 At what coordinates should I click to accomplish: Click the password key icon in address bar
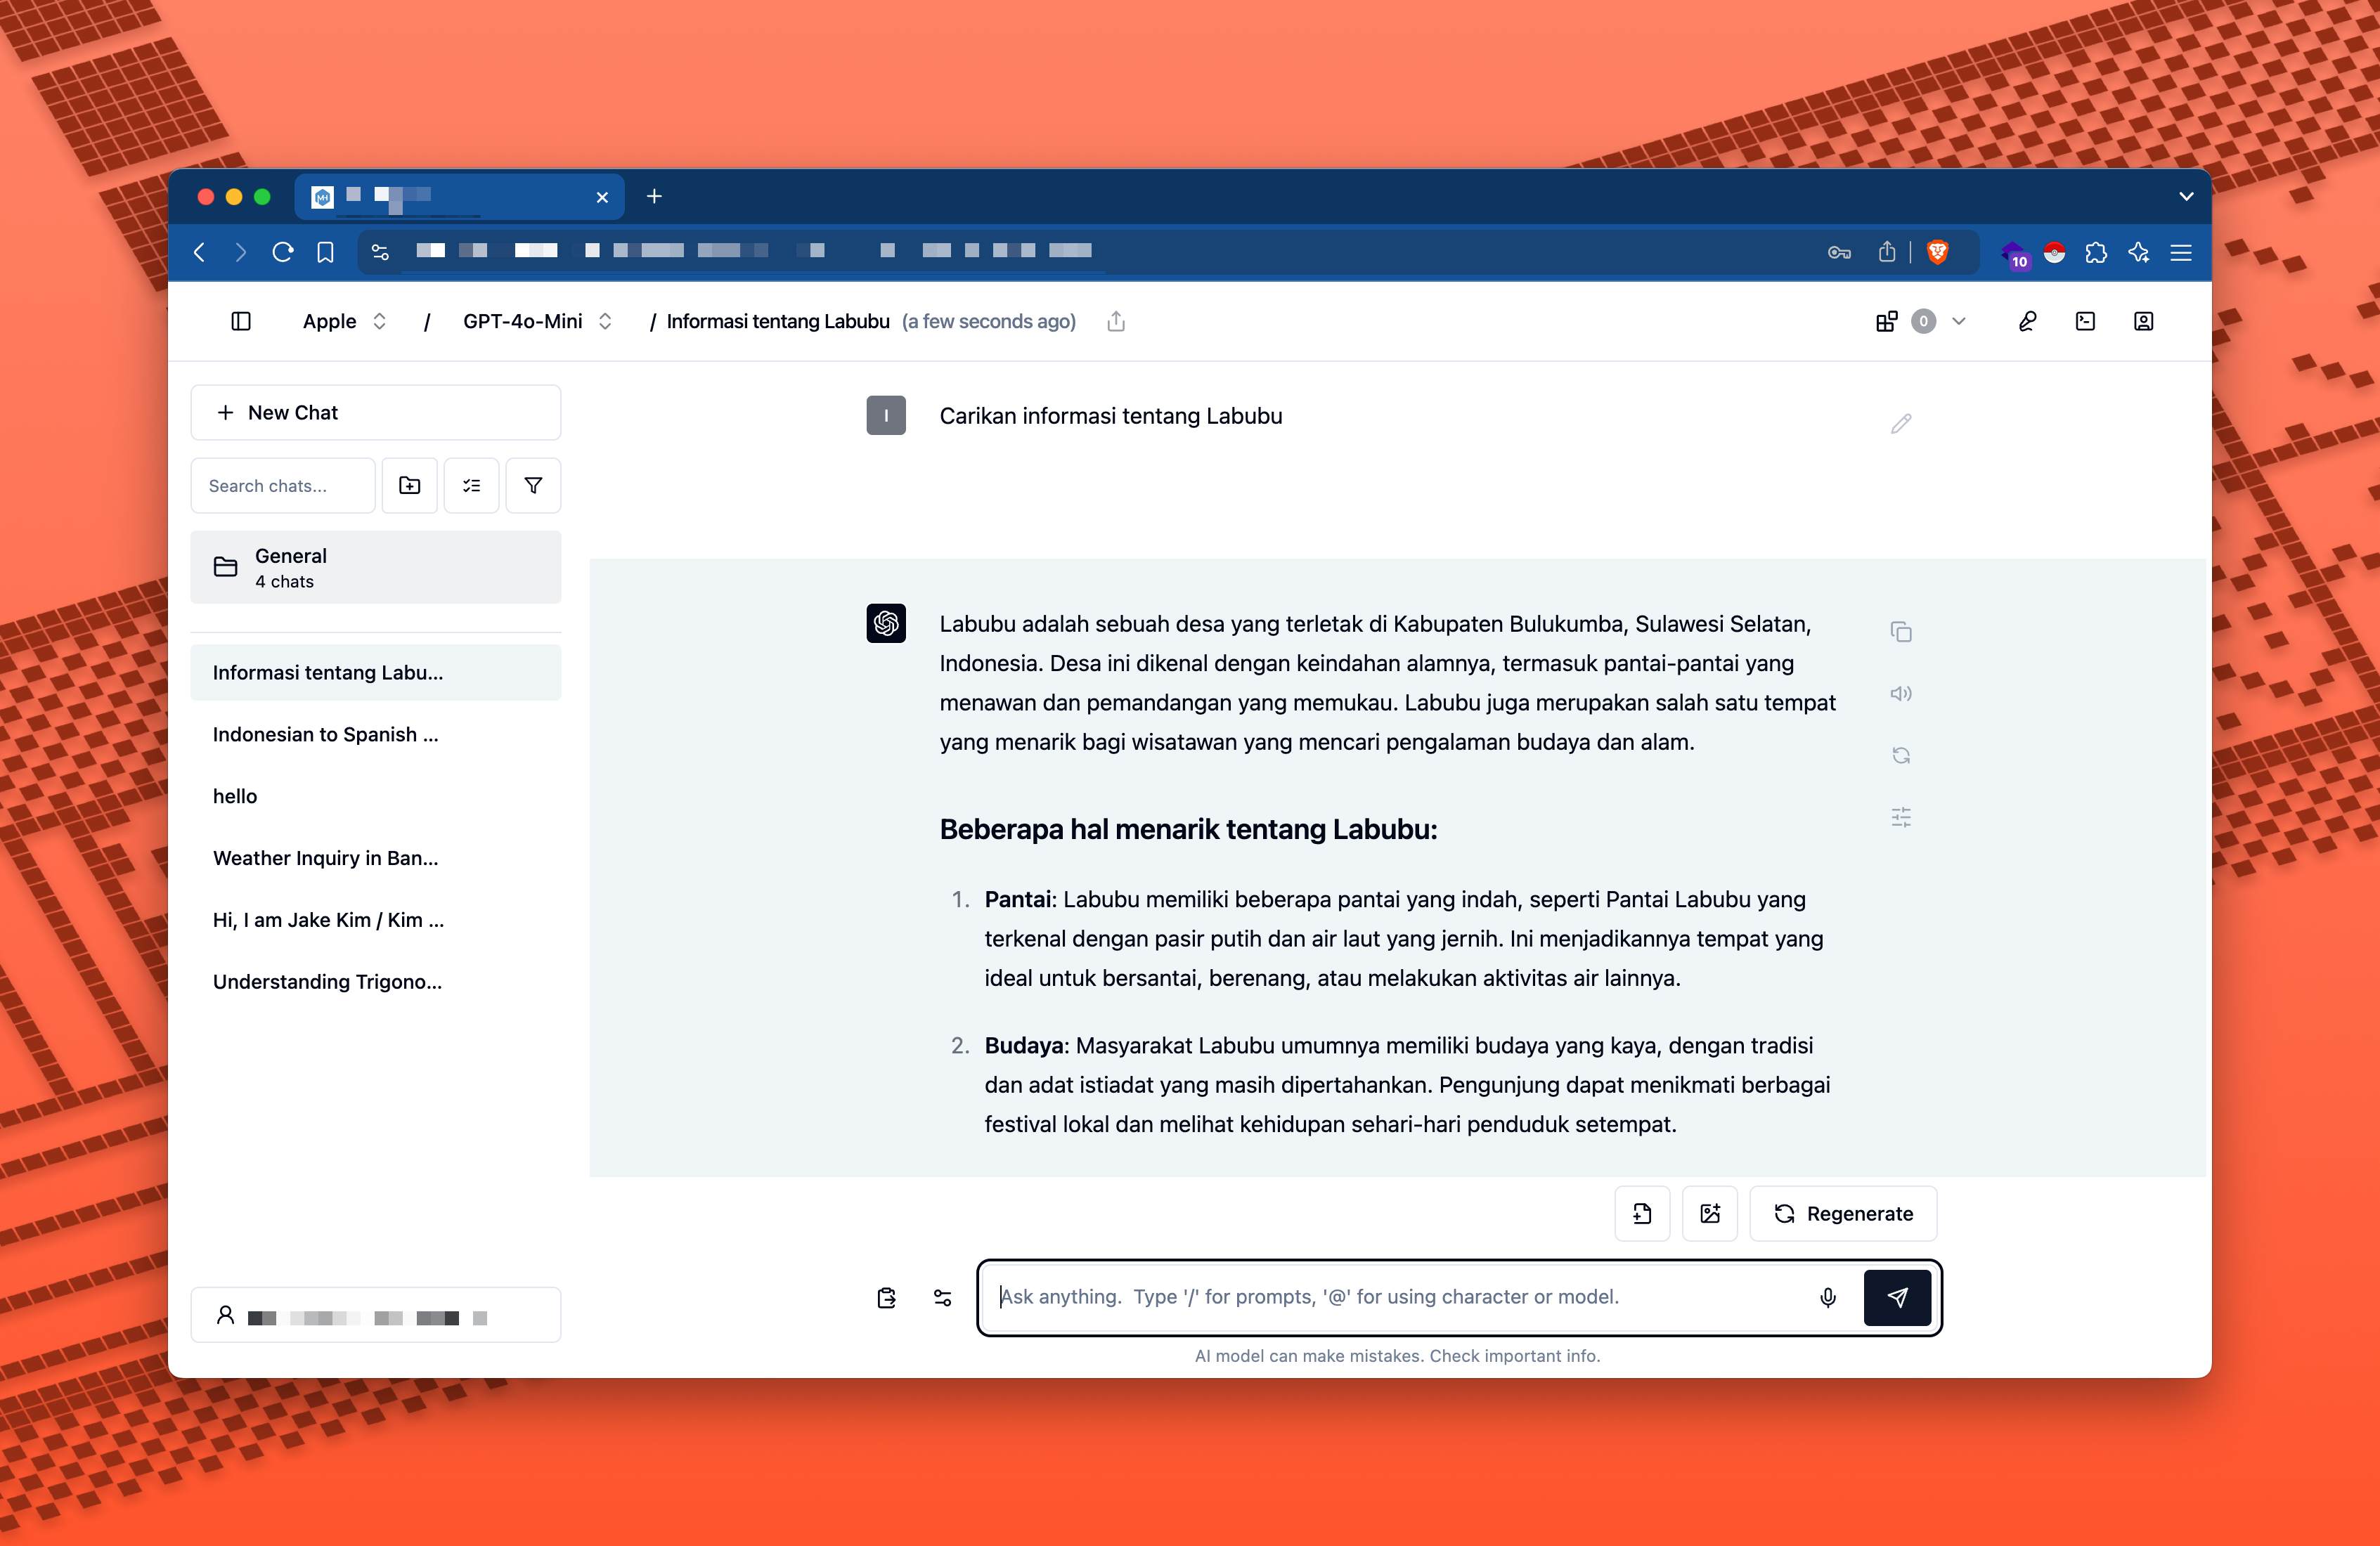[x=1839, y=252]
